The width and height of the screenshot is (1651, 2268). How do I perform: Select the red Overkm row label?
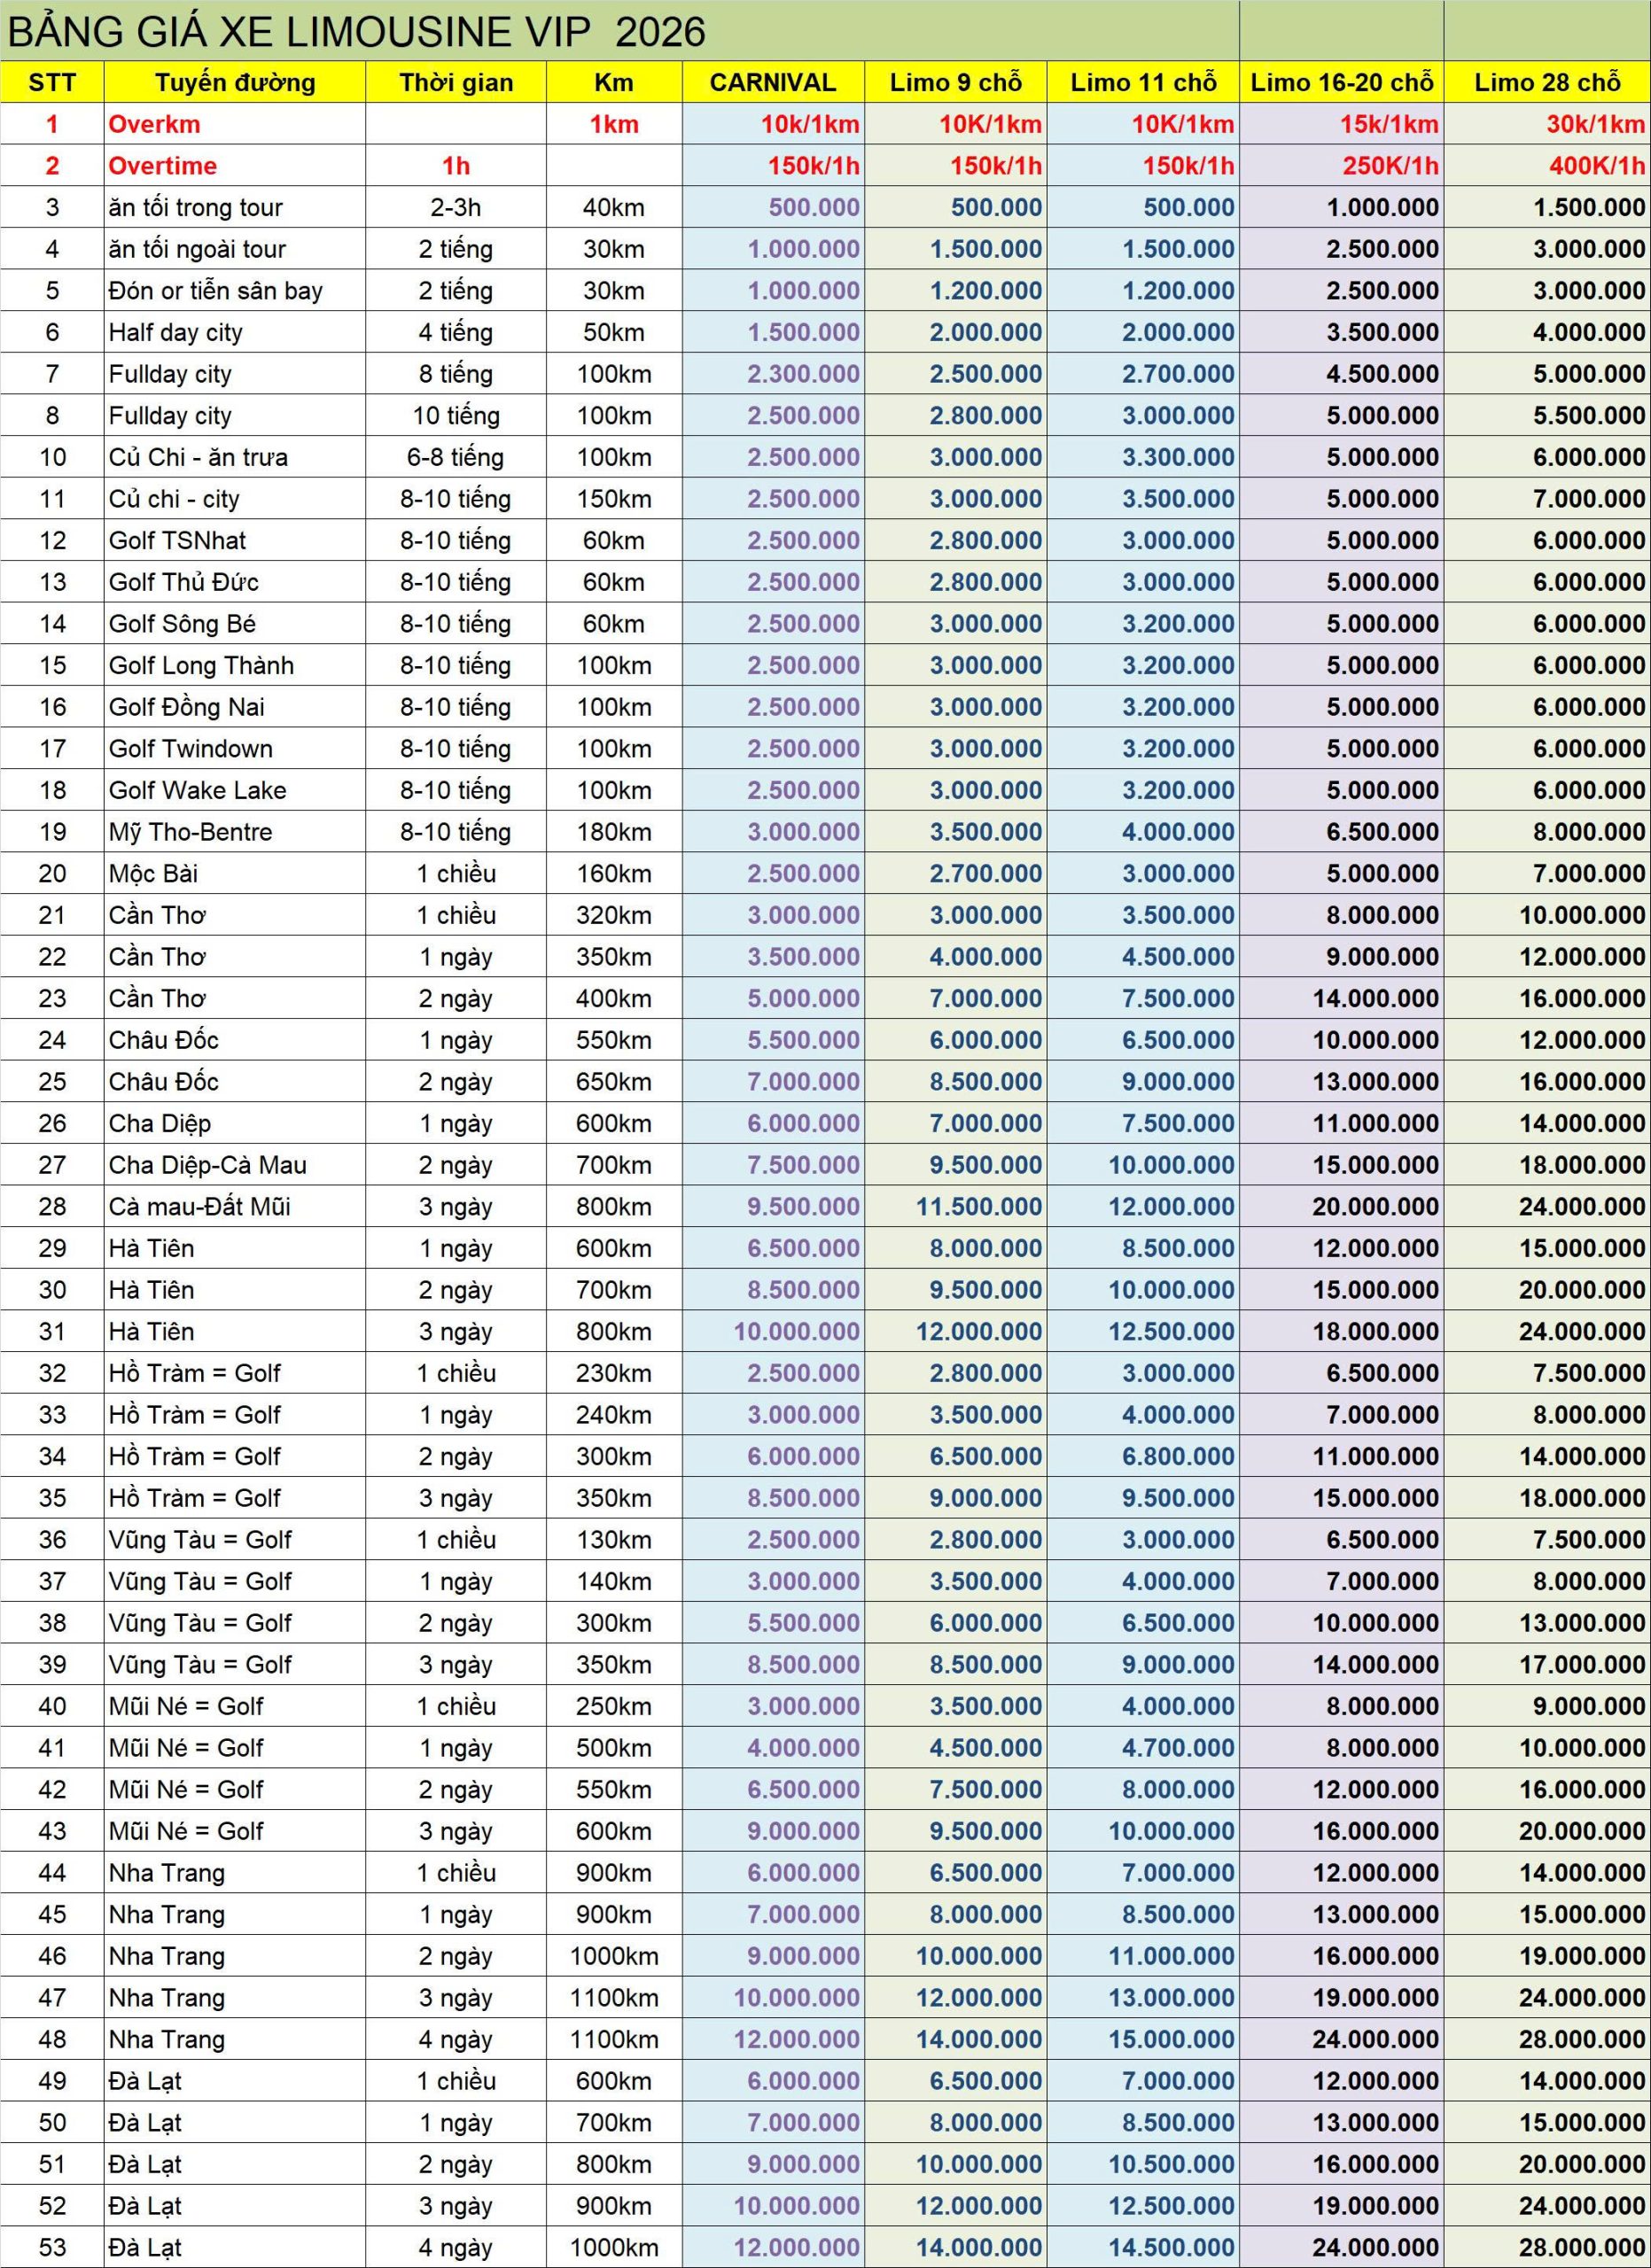[x=155, y=124]
